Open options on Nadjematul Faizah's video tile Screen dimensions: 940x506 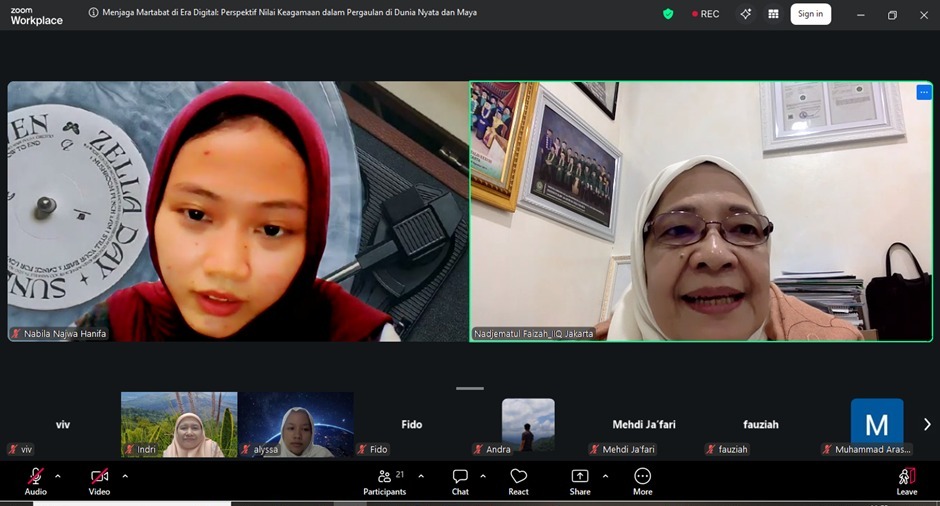(x=923, y=92)
